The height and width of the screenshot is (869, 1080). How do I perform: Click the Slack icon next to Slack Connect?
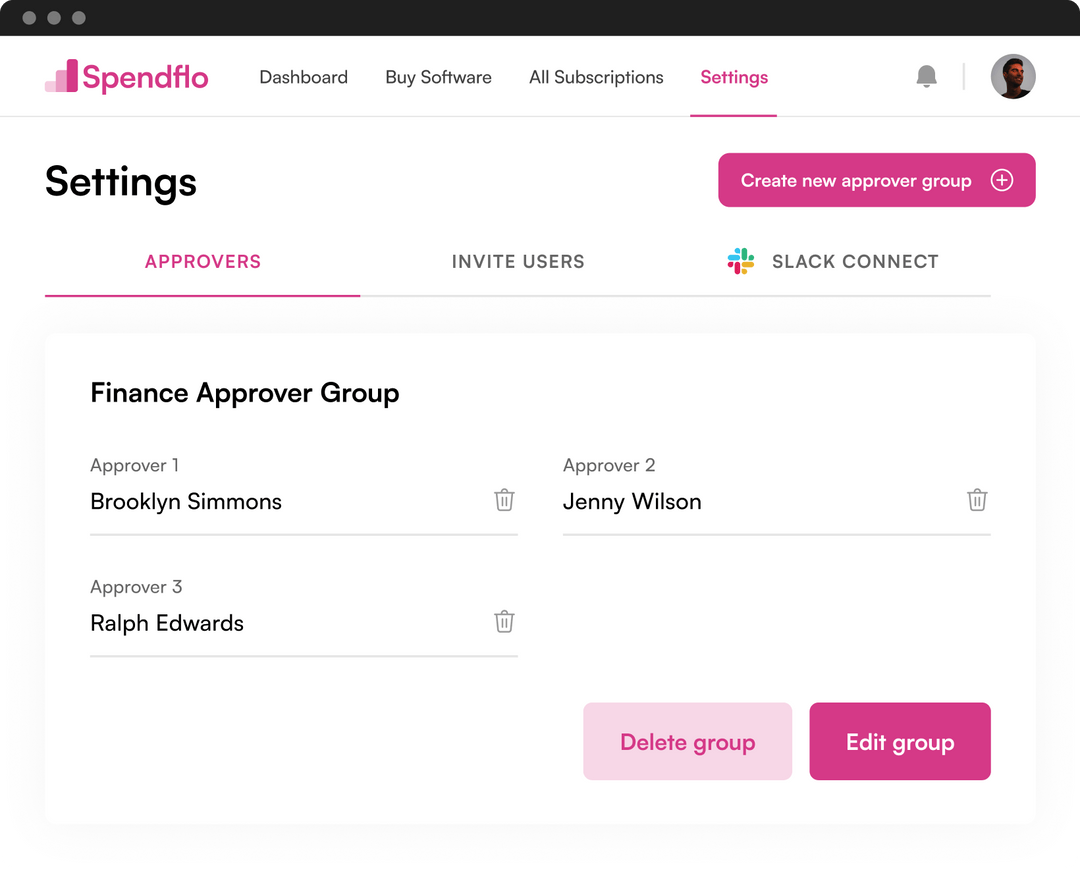point(740,261)
